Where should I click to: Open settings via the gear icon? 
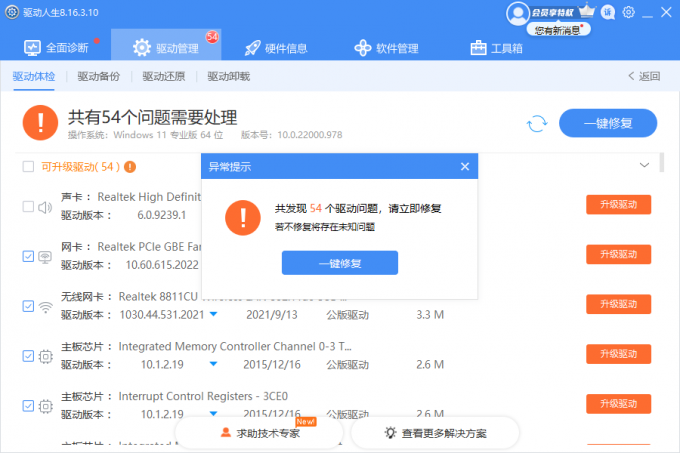click(629, 12)
